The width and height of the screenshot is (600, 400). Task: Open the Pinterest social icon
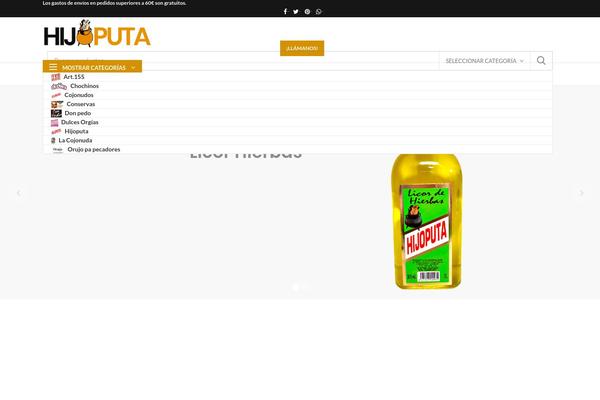point(307,11)
